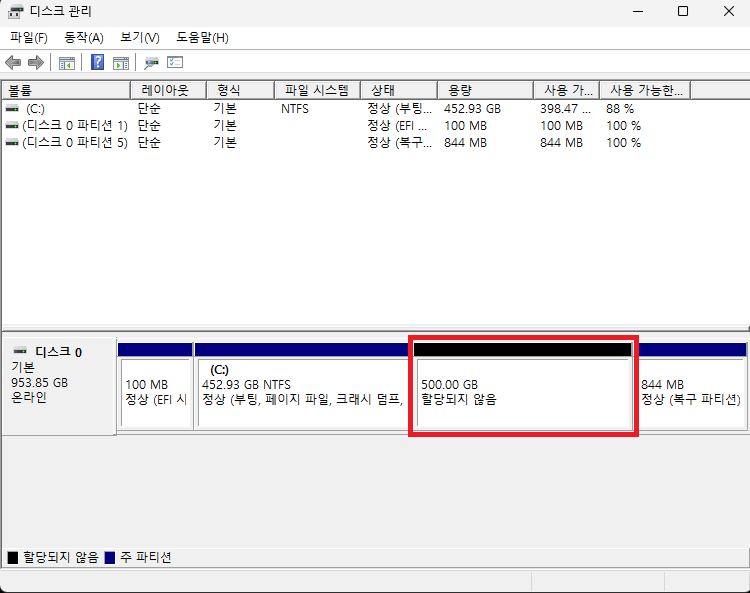Click the 844 MB capacity cell in list
The image size is (750, 593).
(x=465, y=143)
